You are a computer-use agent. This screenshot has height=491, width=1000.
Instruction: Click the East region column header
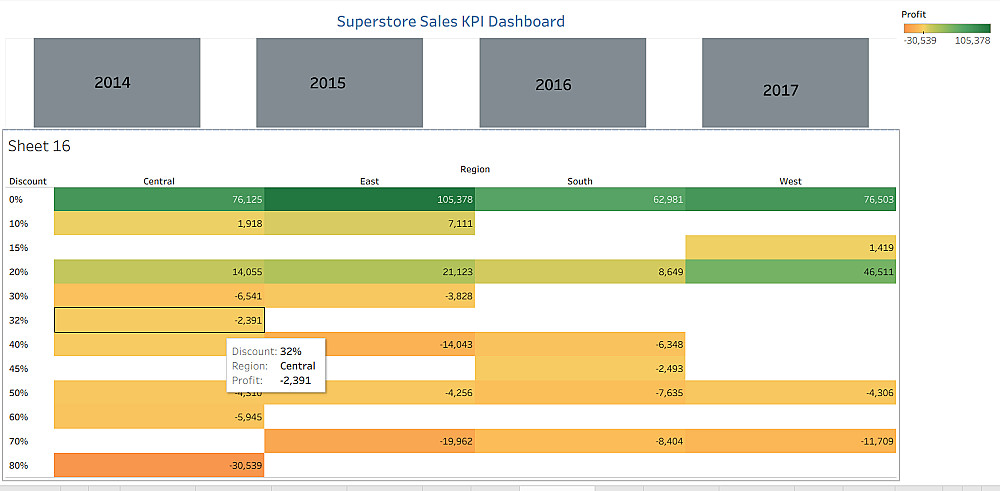[369, 181]
